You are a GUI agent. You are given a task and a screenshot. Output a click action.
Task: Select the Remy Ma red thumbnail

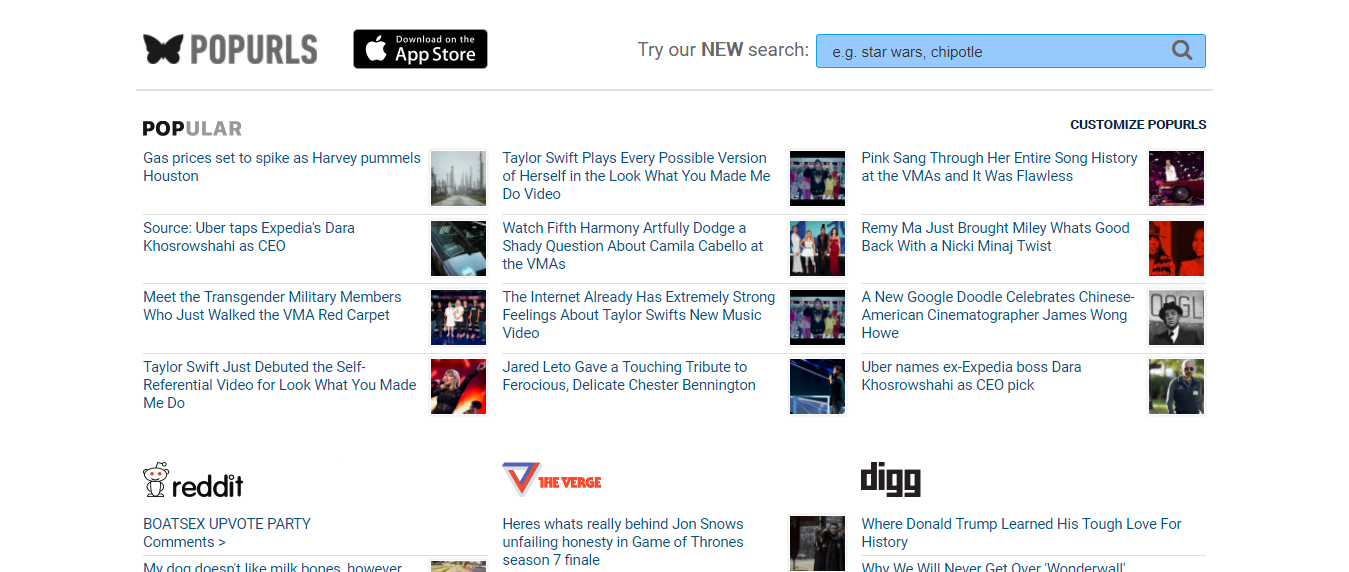[x=1176, y=248]
